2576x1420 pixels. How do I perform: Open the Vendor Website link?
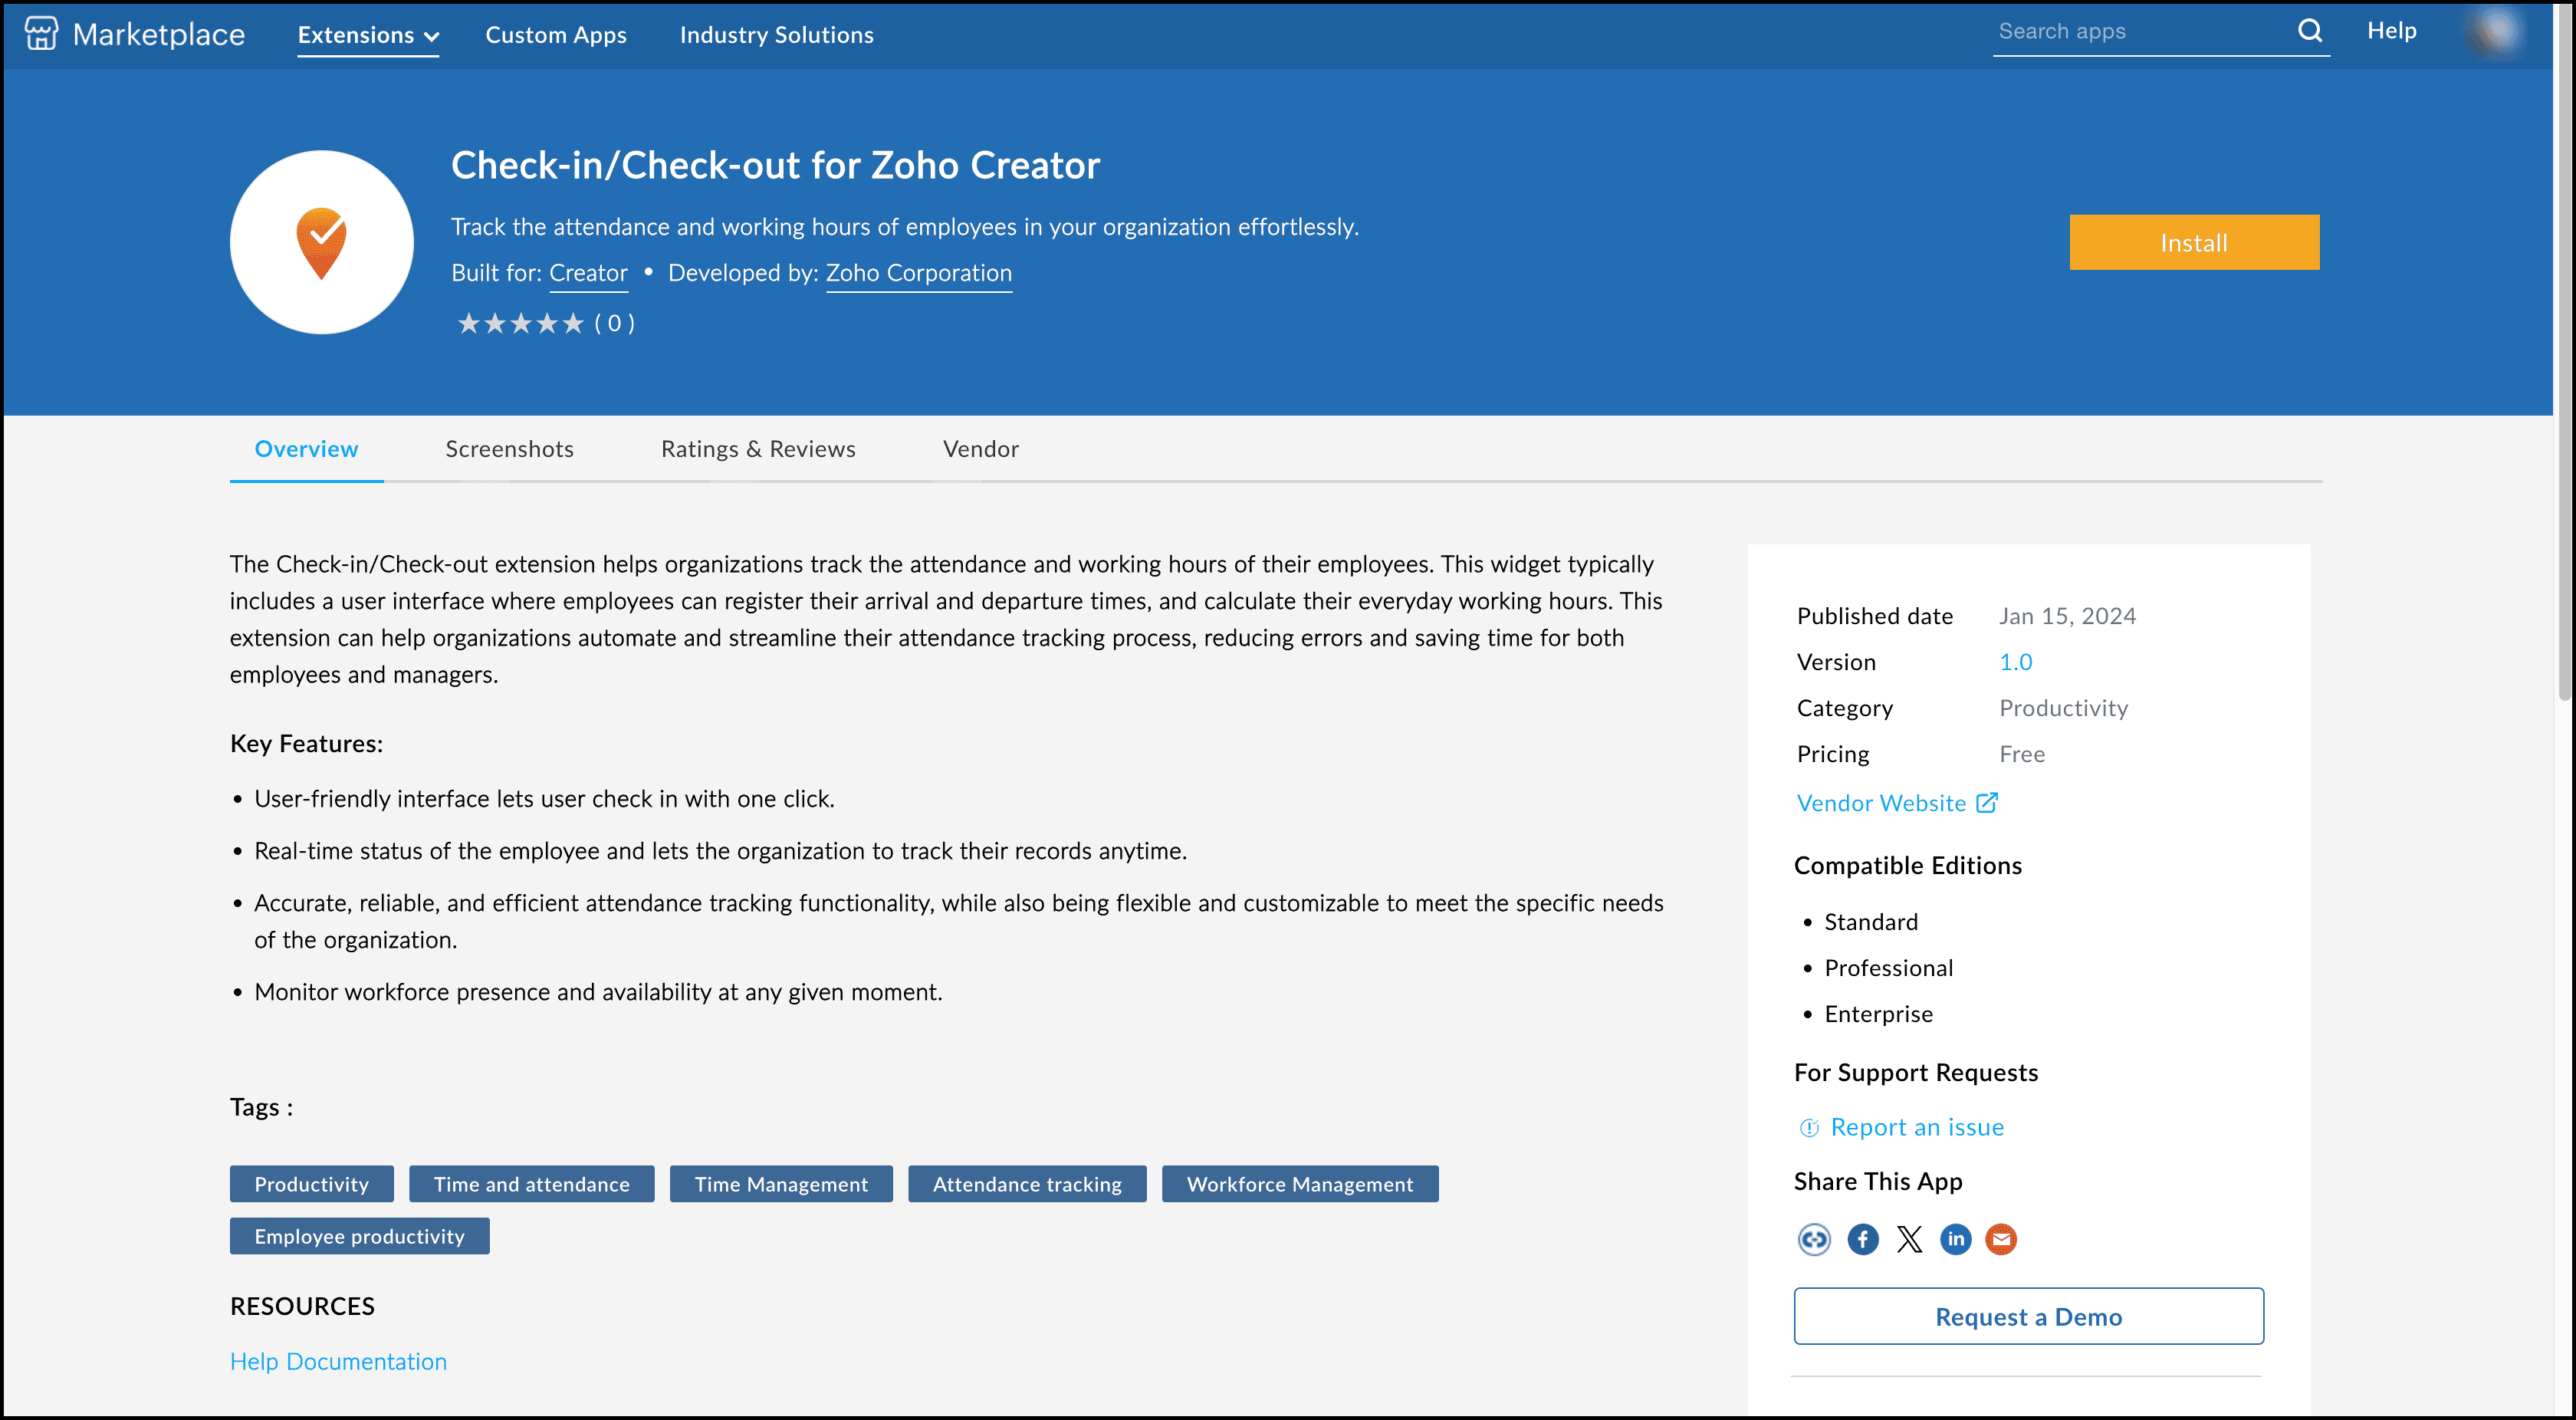1881,803
